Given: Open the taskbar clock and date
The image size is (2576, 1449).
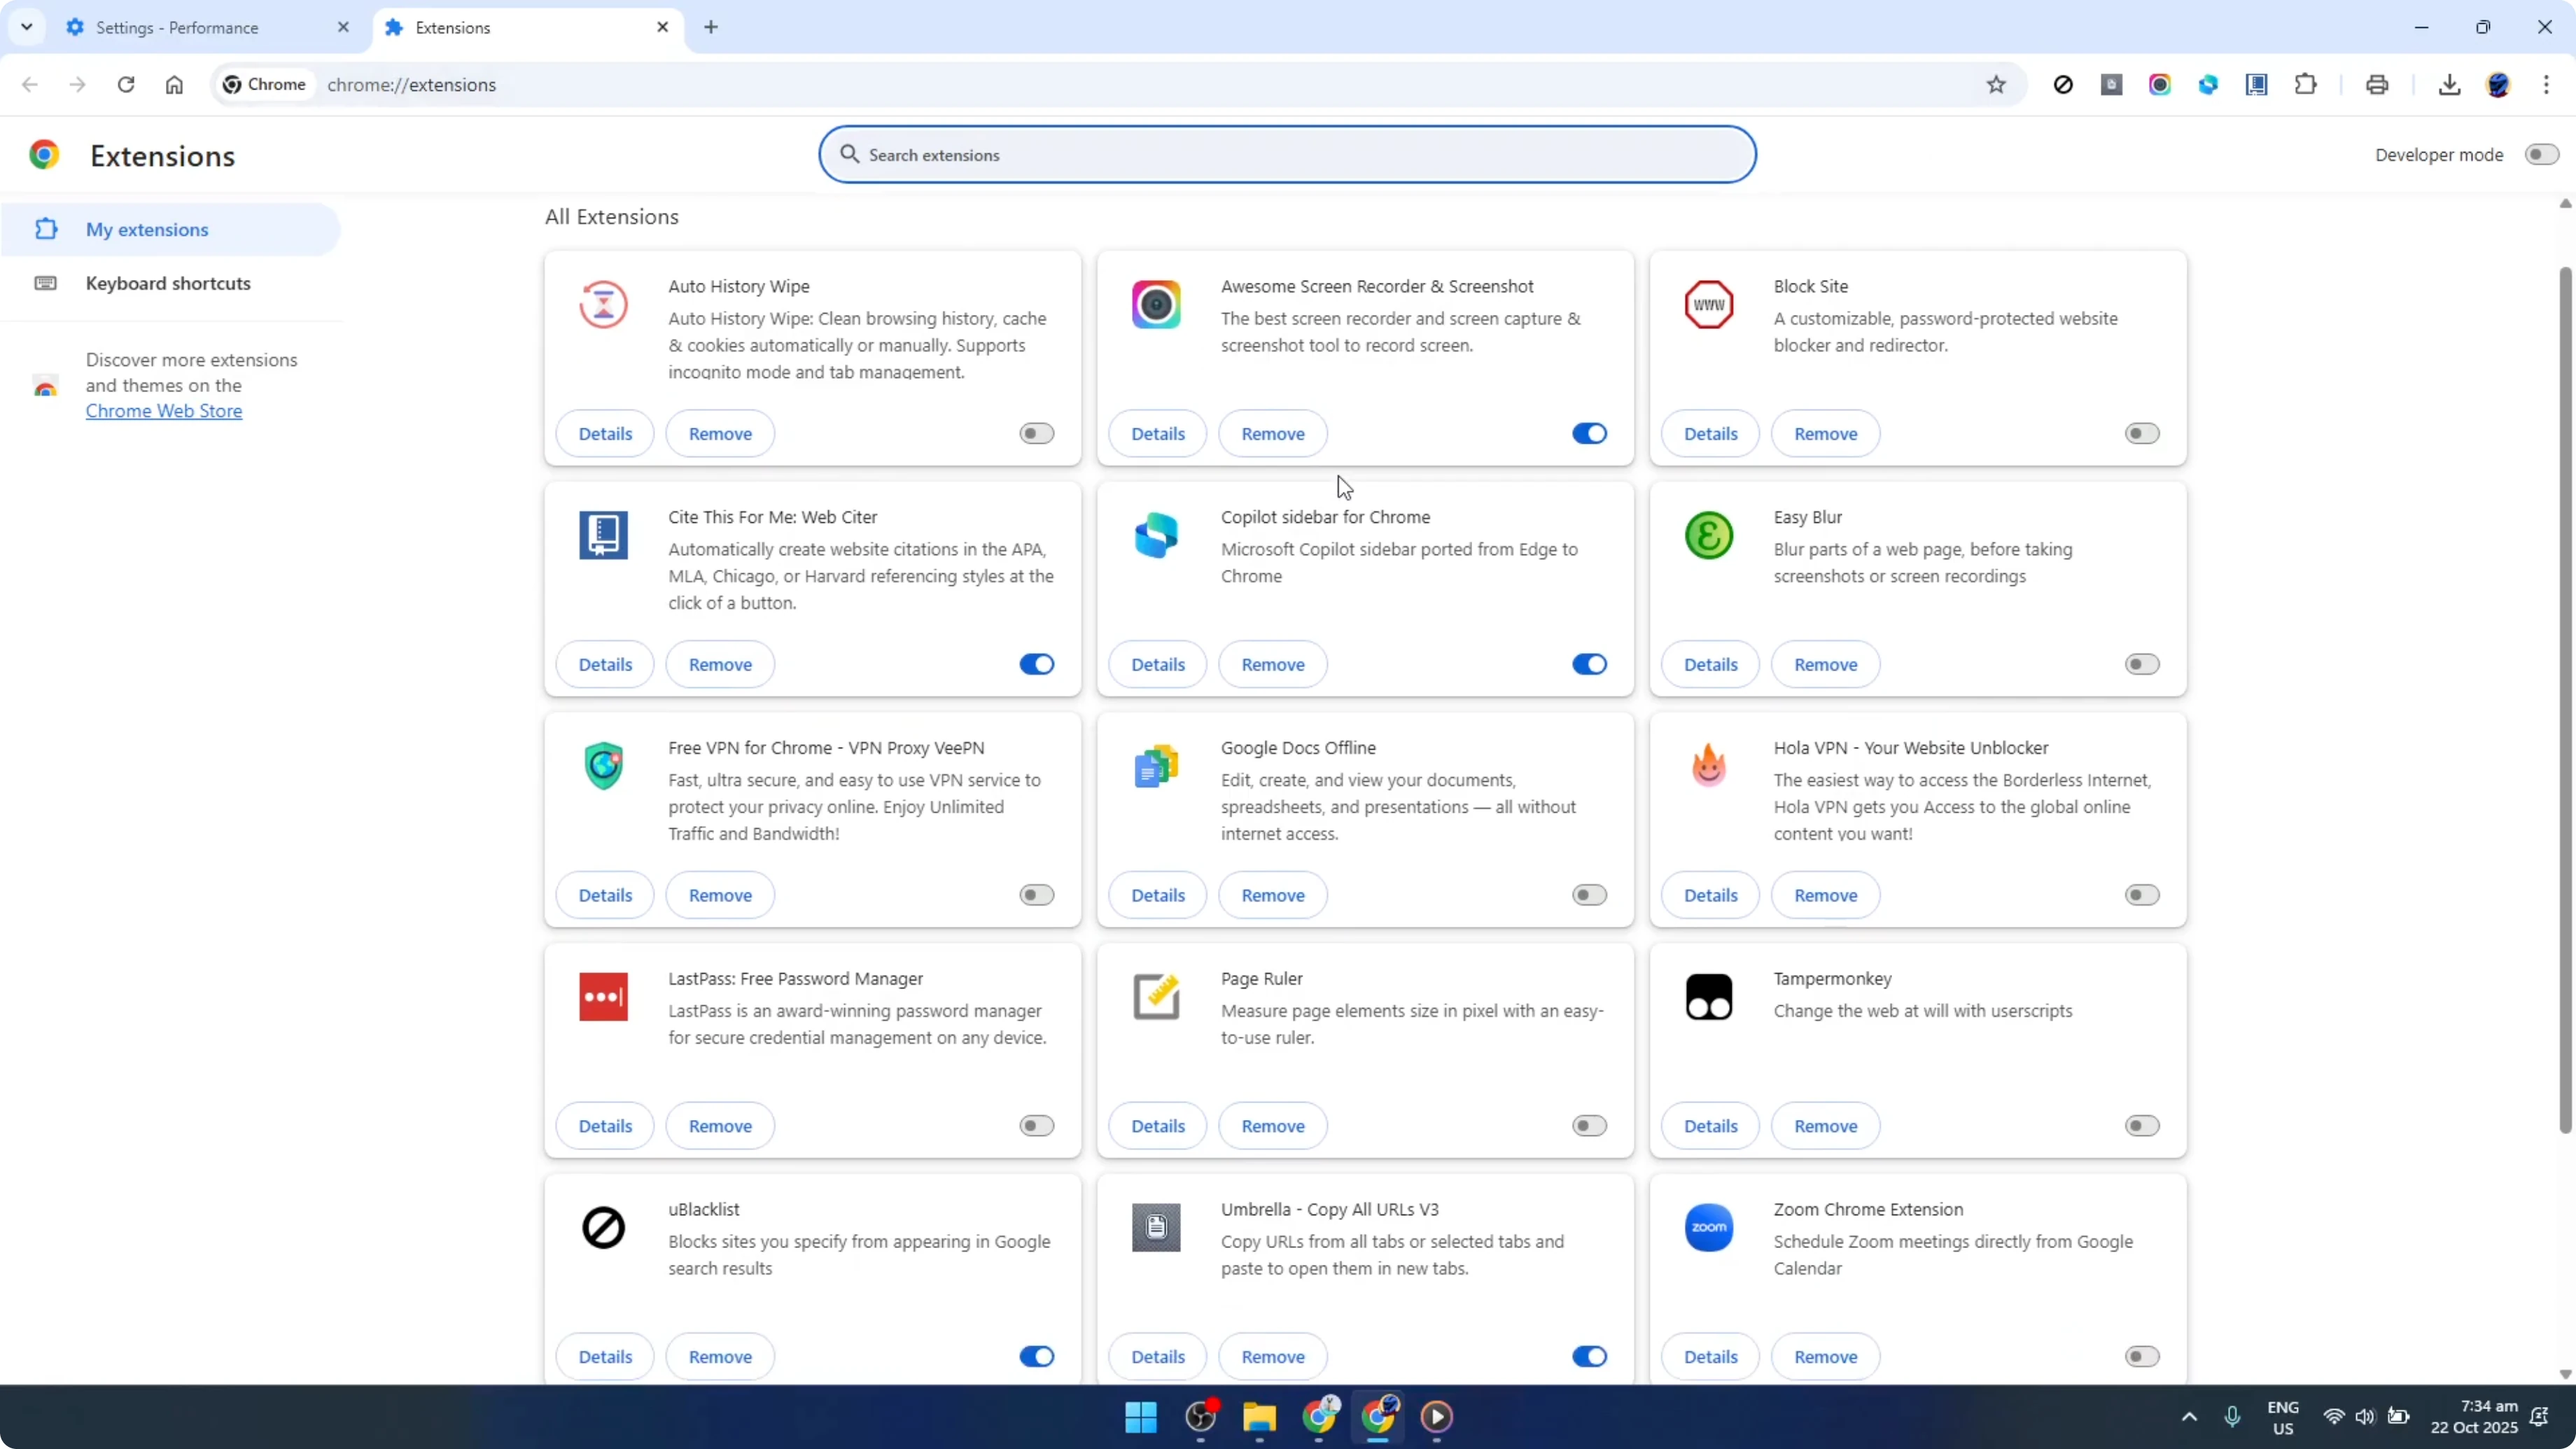Looking at the screenshot, I should coord(2474,1417).
